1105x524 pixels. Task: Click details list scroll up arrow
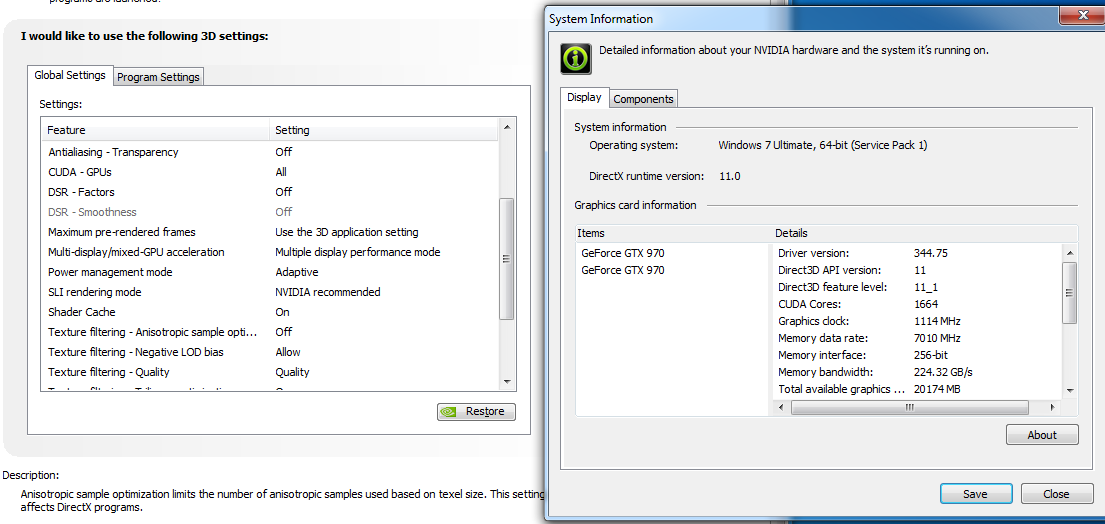point(1069,253)
